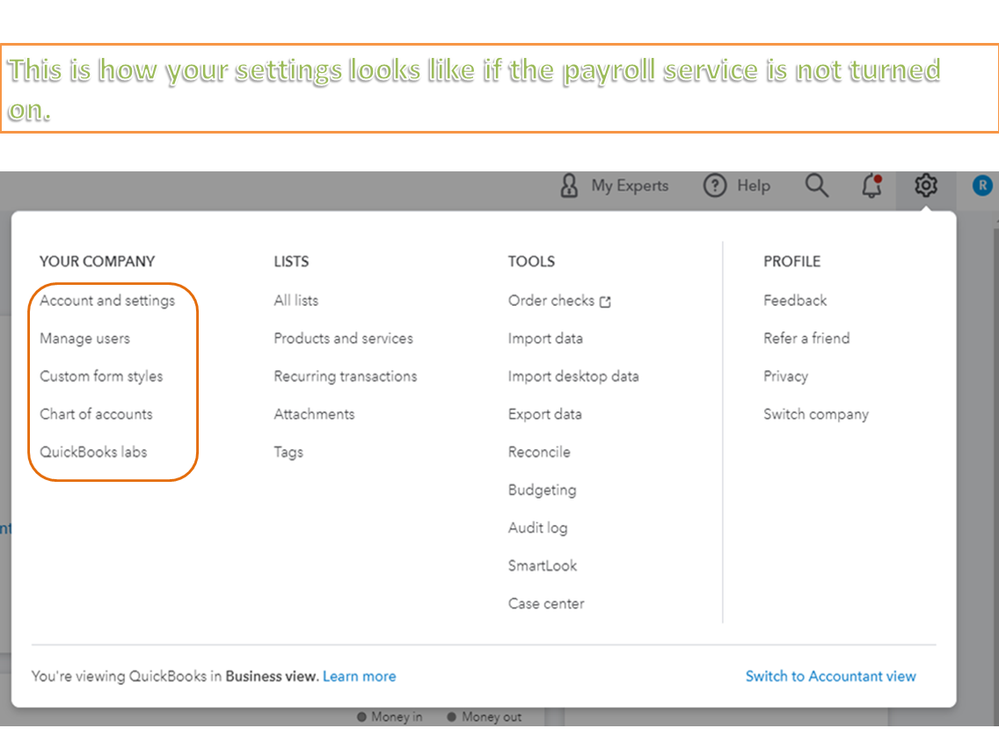Select Refer a friend
The width and height of the screenshot is (999, 749).
pyautogui.click(x=807, y=338)
